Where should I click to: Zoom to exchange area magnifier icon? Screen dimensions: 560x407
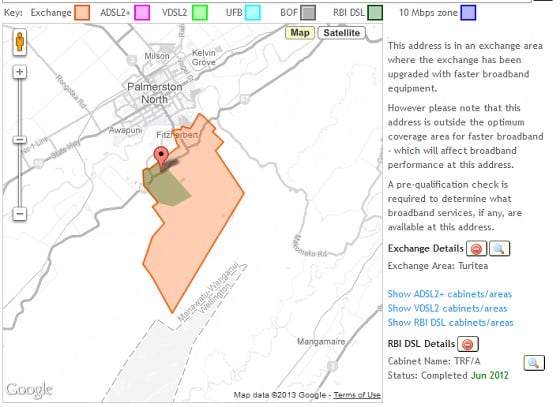[499, 249]
